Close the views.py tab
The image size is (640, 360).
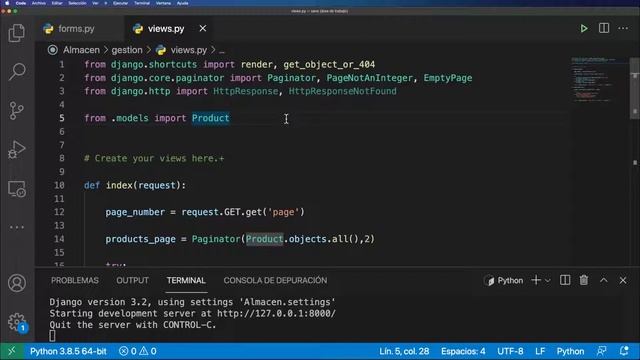(203, 29)
